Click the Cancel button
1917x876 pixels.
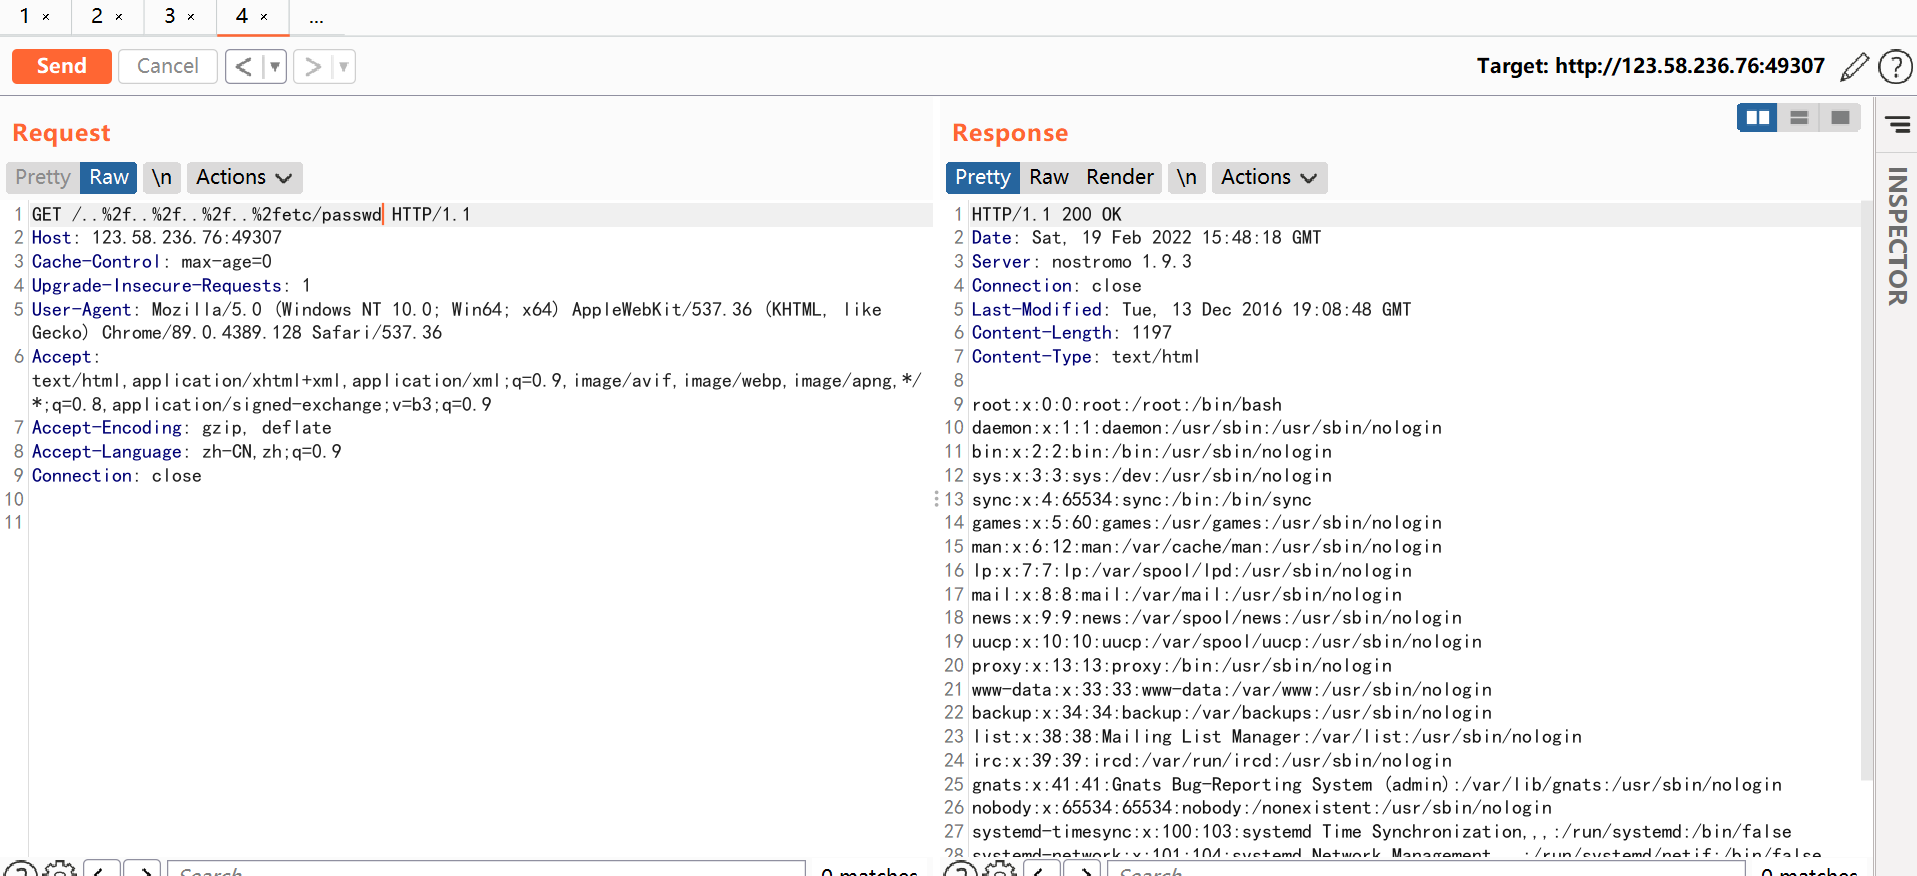click(x=168, y=66)
